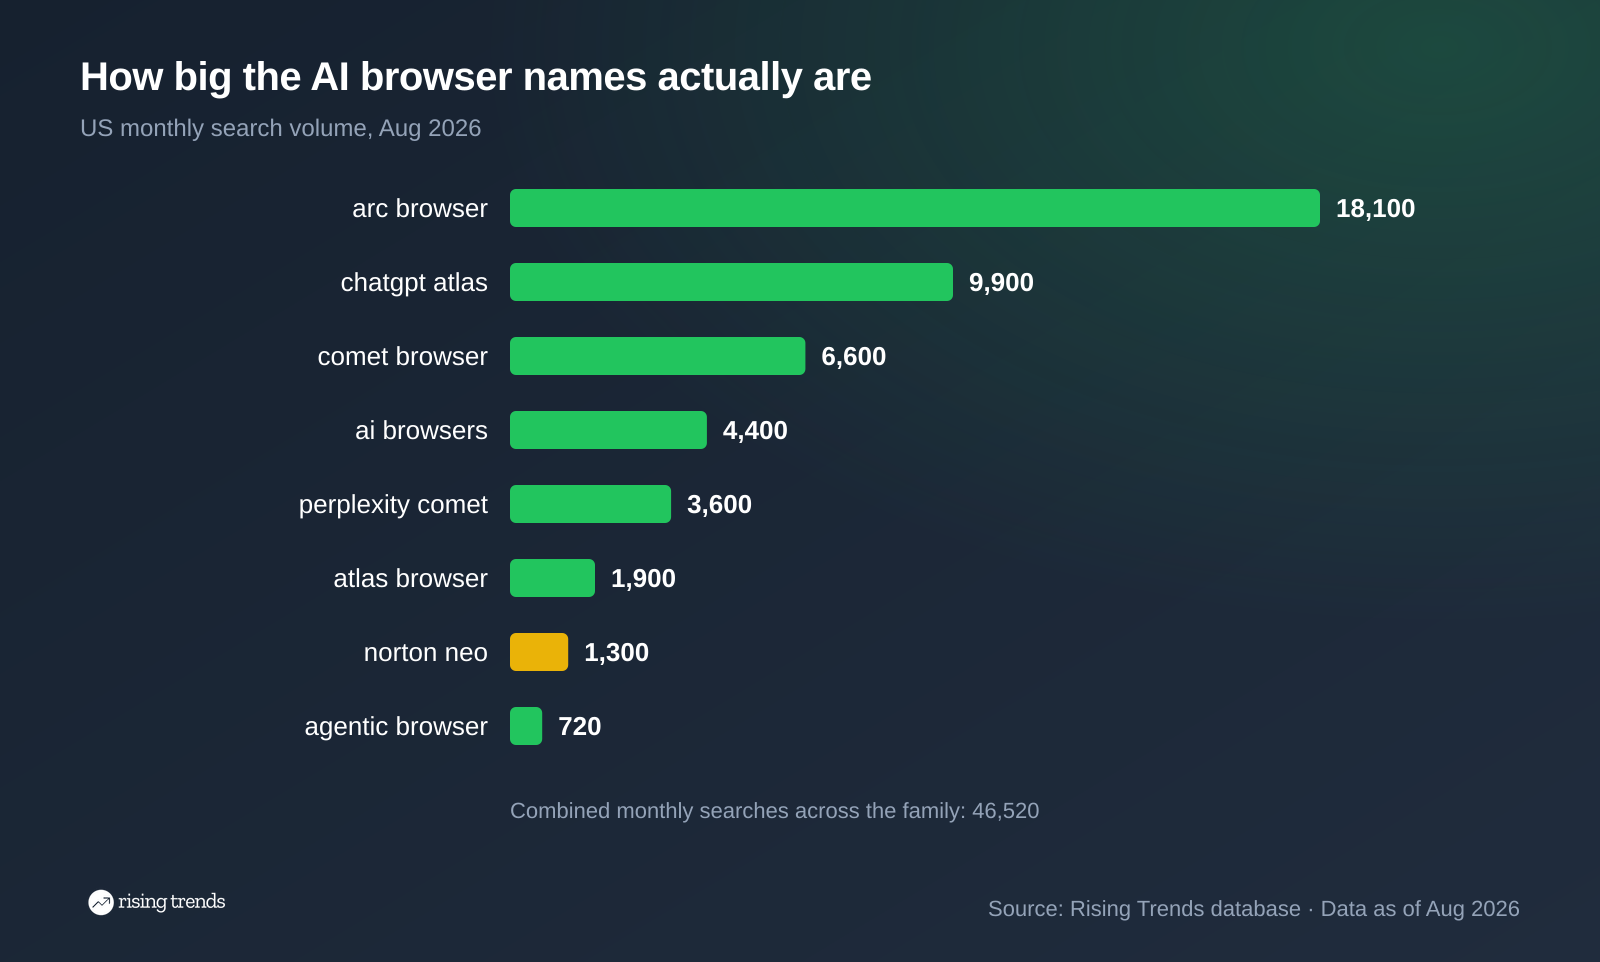Click the value 1,900
The width and height of the screenshot is (1600, 962).
point(643,578)
